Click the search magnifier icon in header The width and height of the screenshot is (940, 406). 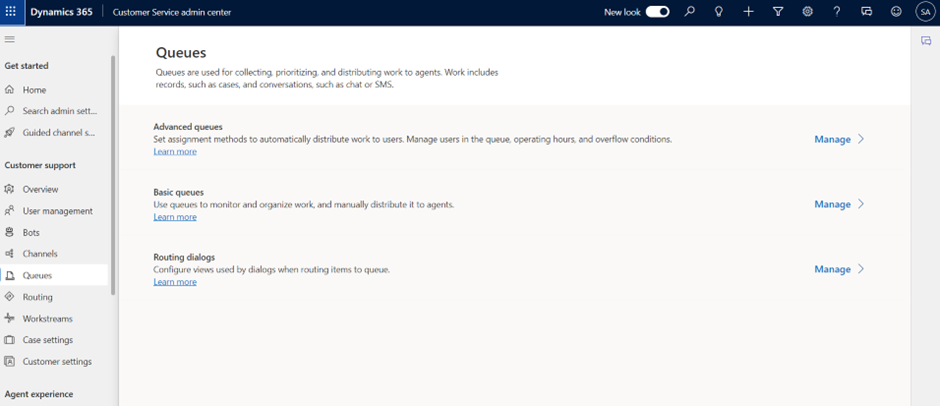tap(690, 12)
